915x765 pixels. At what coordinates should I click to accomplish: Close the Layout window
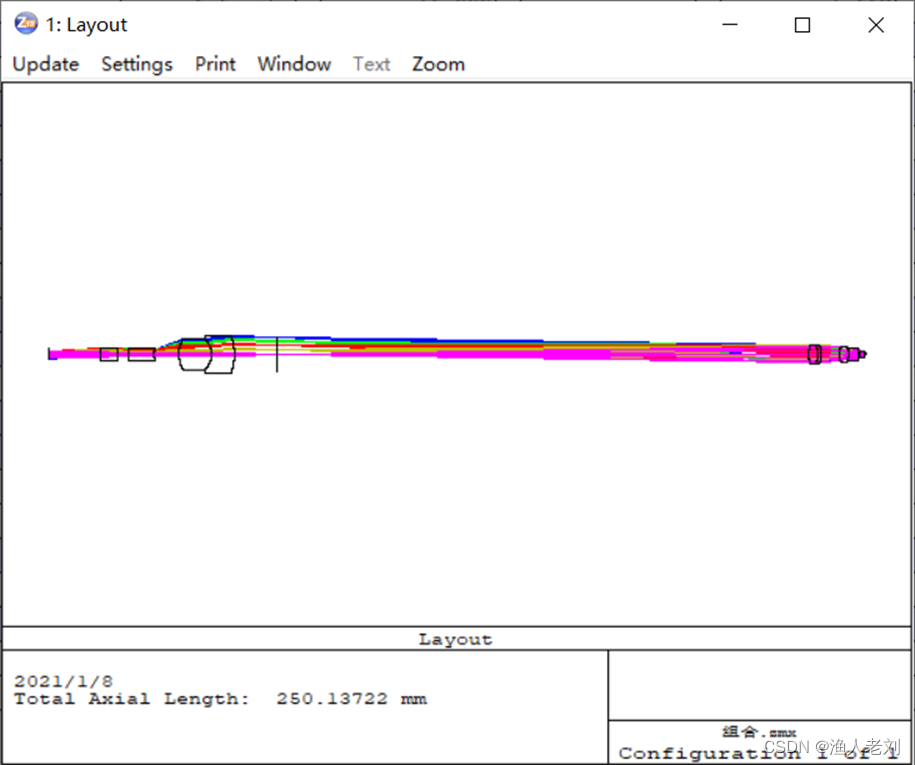coord(876,25)
